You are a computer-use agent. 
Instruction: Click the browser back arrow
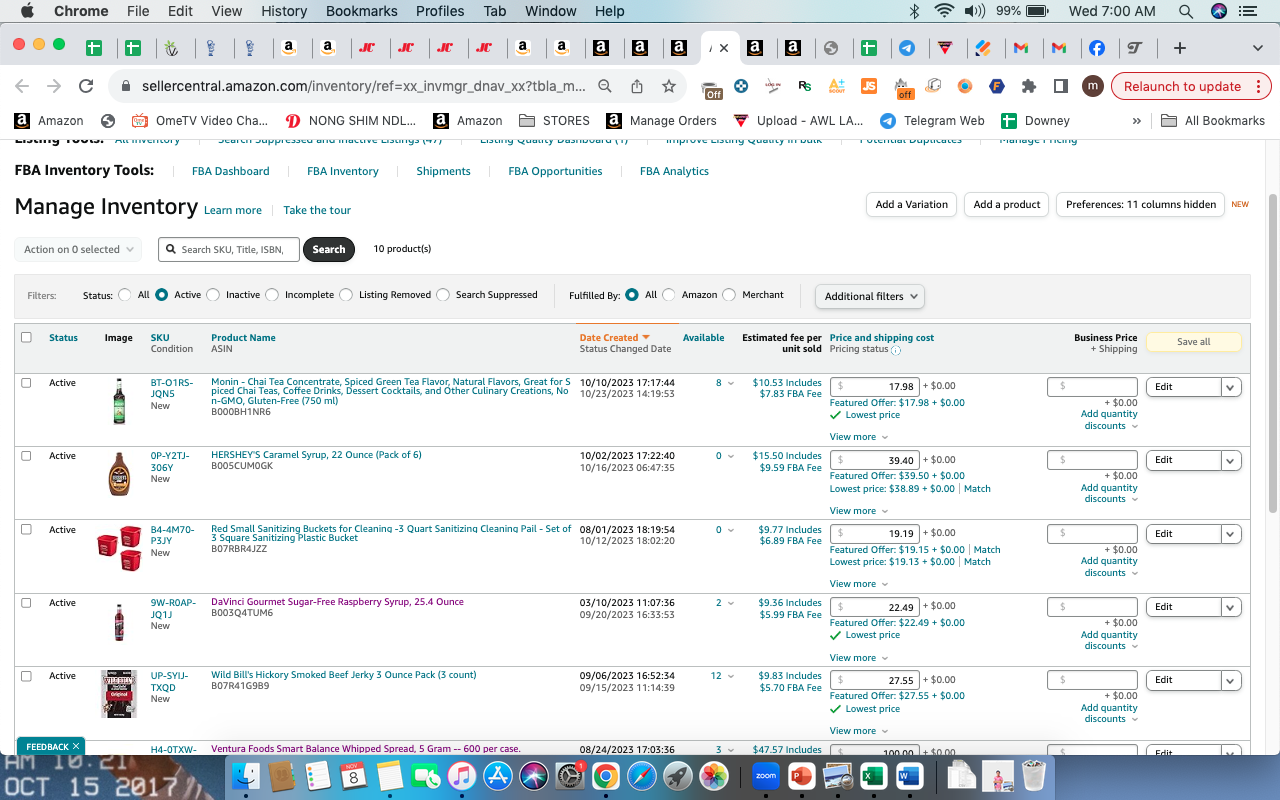pos(22,86)
